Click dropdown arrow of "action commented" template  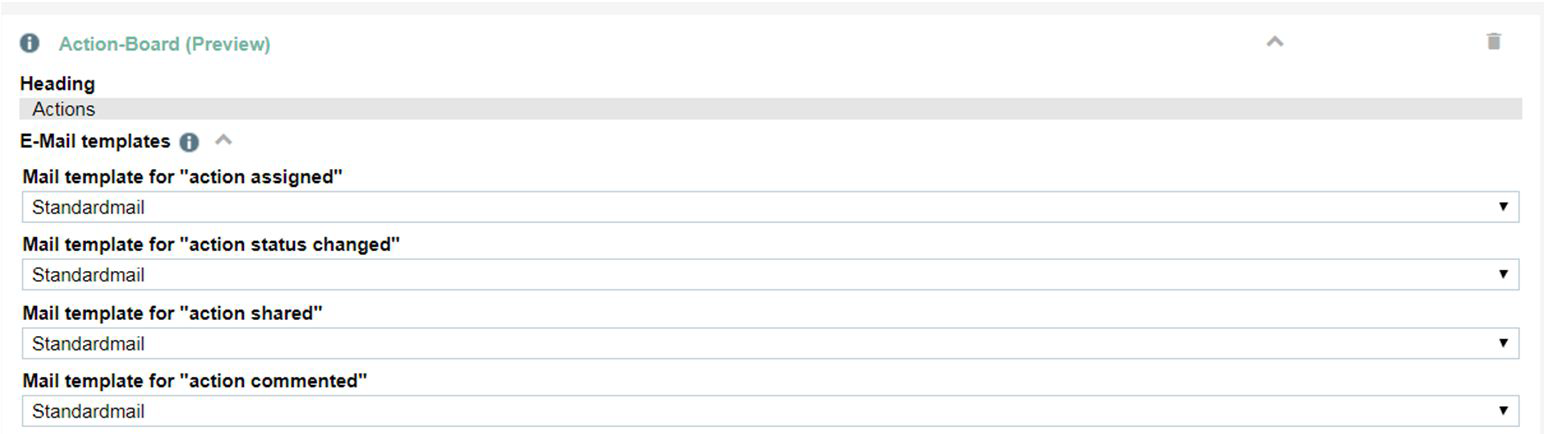(x=1503, y=411)
